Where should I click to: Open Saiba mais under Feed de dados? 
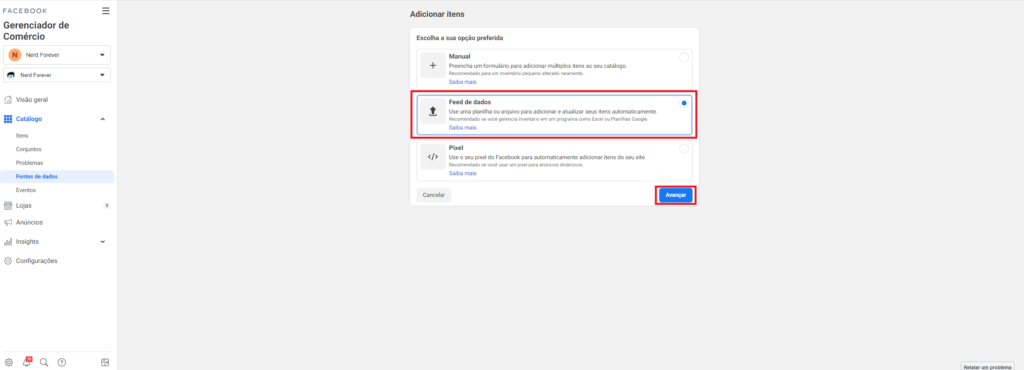click(x=462, y=128)
